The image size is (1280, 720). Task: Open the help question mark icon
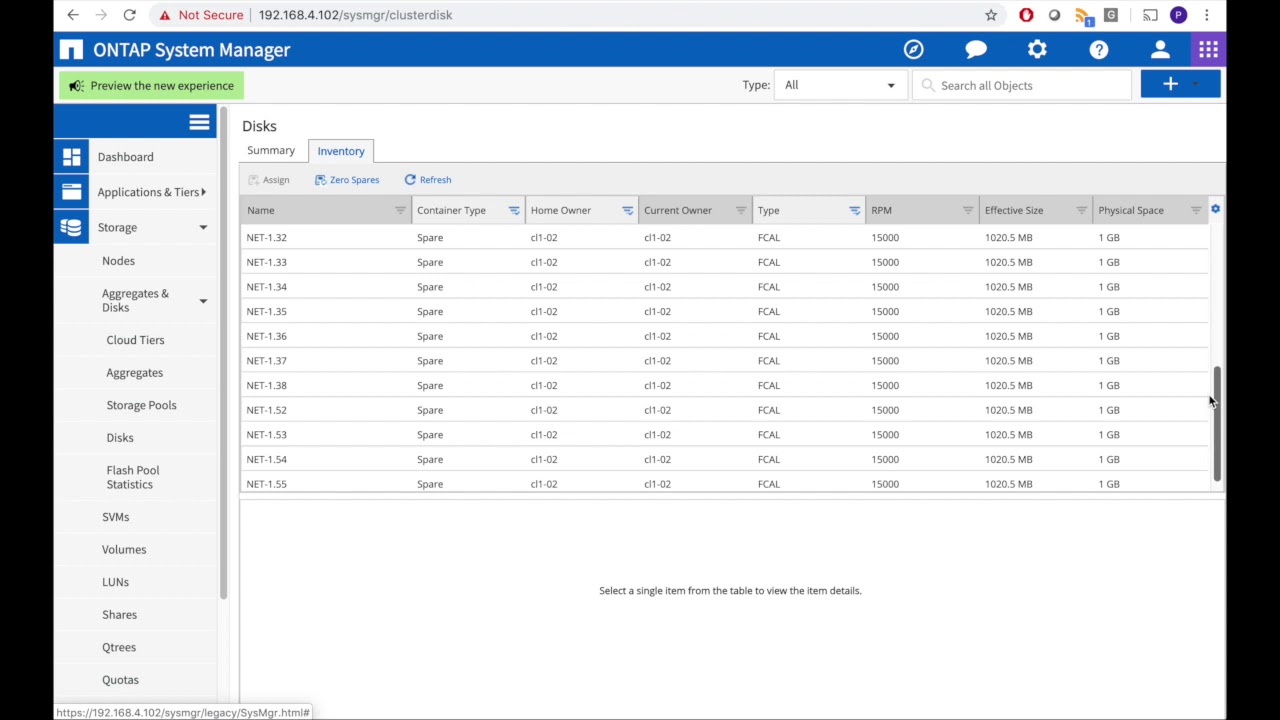tap(1099, 49)
